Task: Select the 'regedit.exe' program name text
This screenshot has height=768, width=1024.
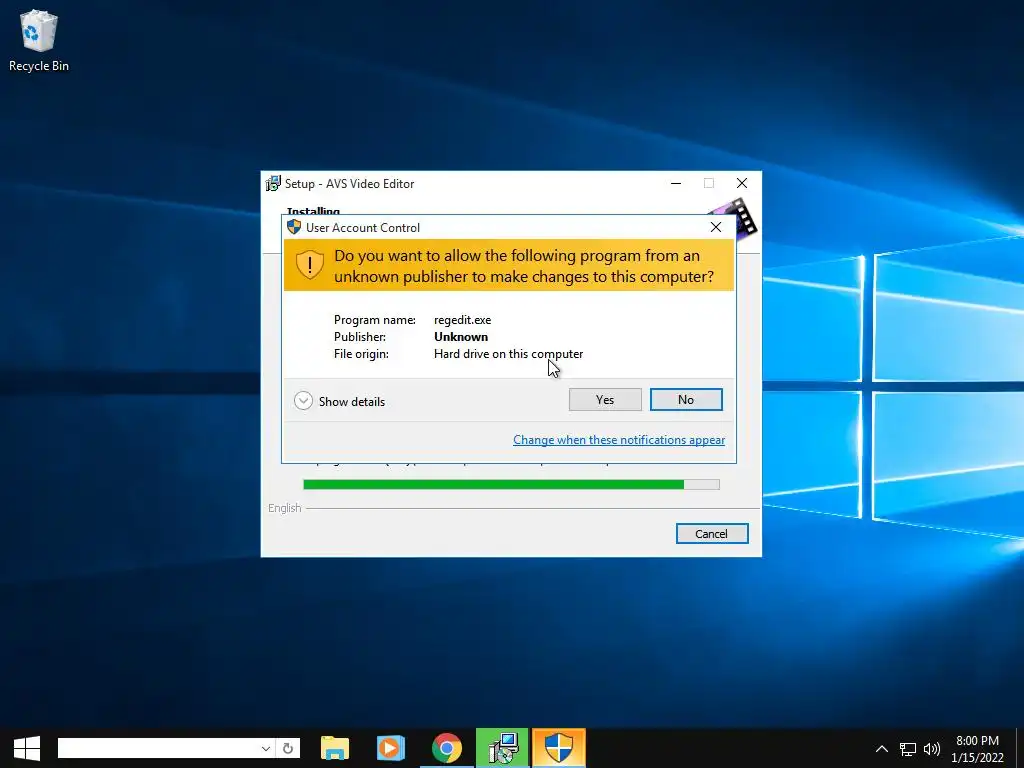Action: [x=462, y=320]
